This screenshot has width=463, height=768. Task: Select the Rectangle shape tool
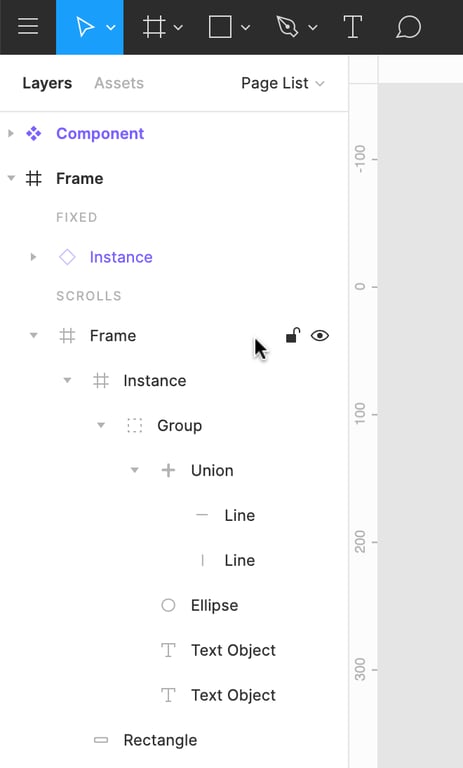coord(220,27)
